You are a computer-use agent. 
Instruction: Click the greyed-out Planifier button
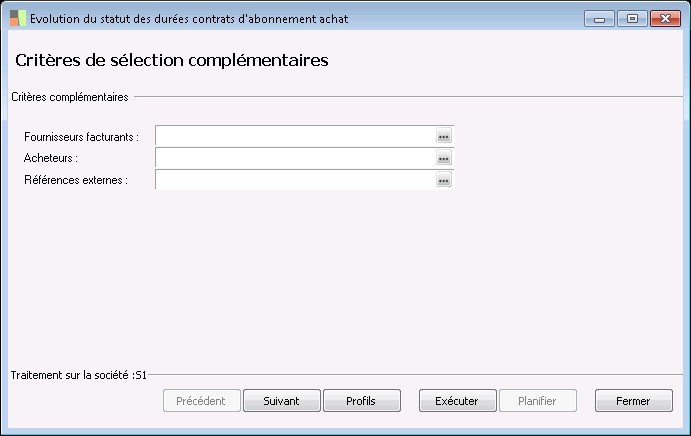point(538,401)
